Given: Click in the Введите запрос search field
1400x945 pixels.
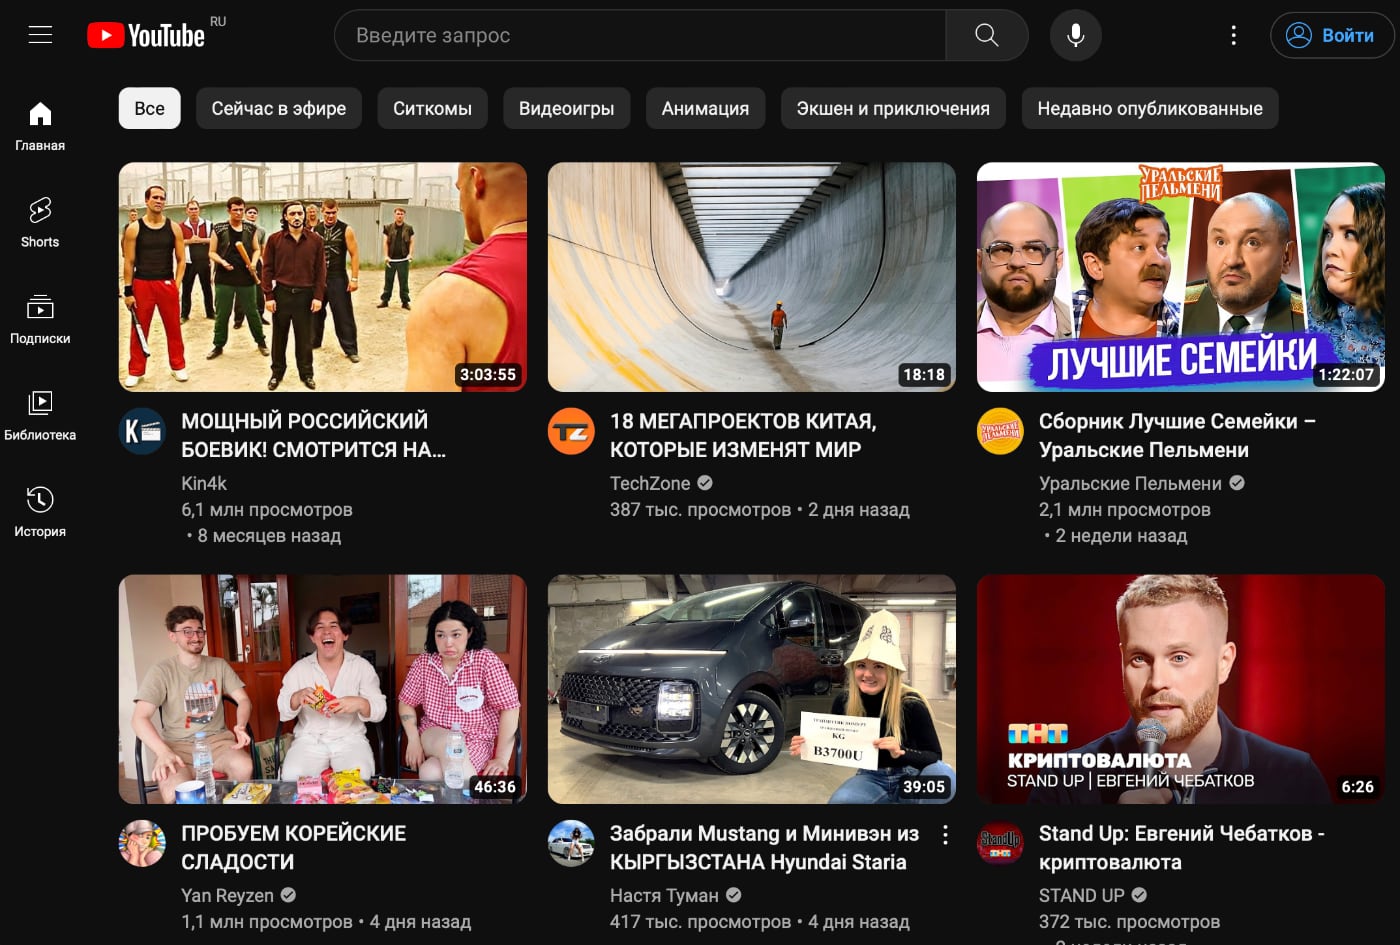Looking at the screenshot, I should click(x=640, y=35).
